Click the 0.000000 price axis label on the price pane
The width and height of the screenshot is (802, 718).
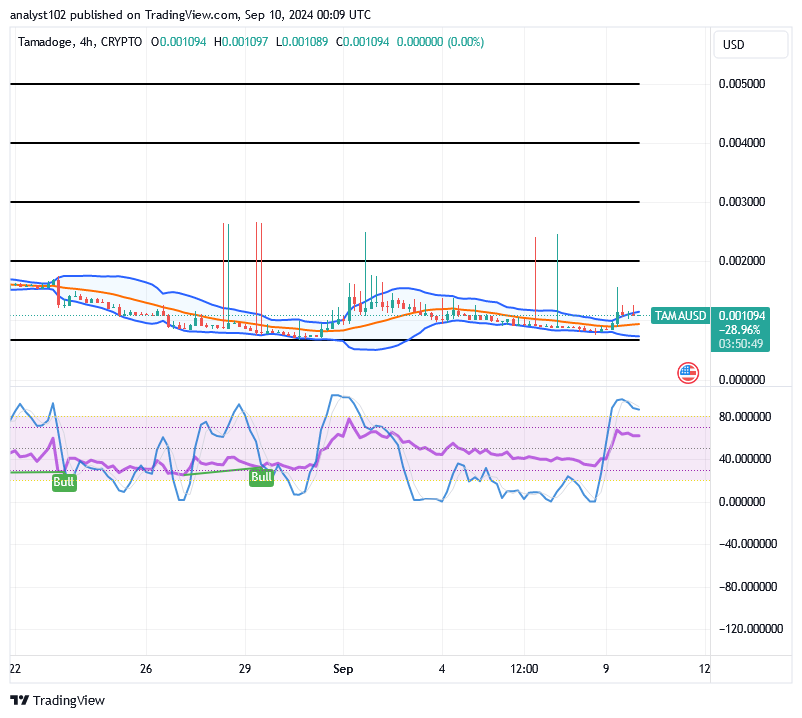coord(742,379)
